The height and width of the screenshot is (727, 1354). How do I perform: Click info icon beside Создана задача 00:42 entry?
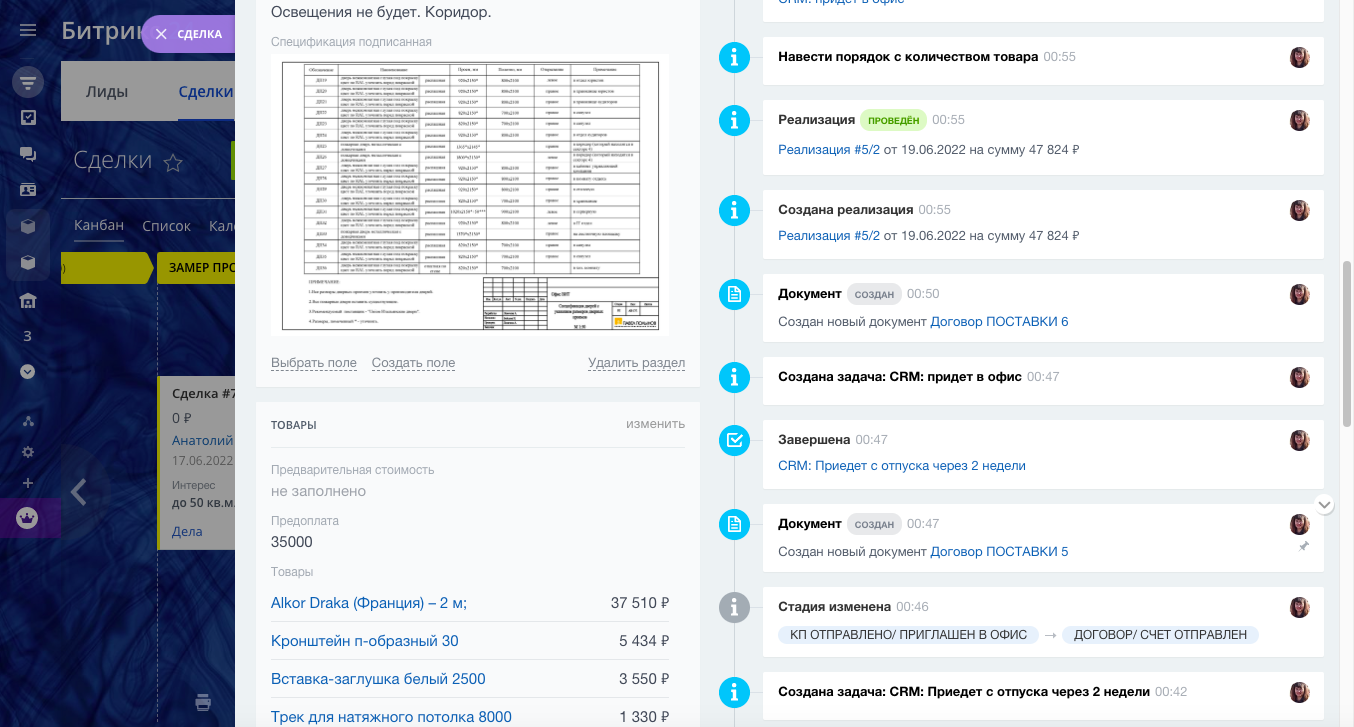point(735,692)
